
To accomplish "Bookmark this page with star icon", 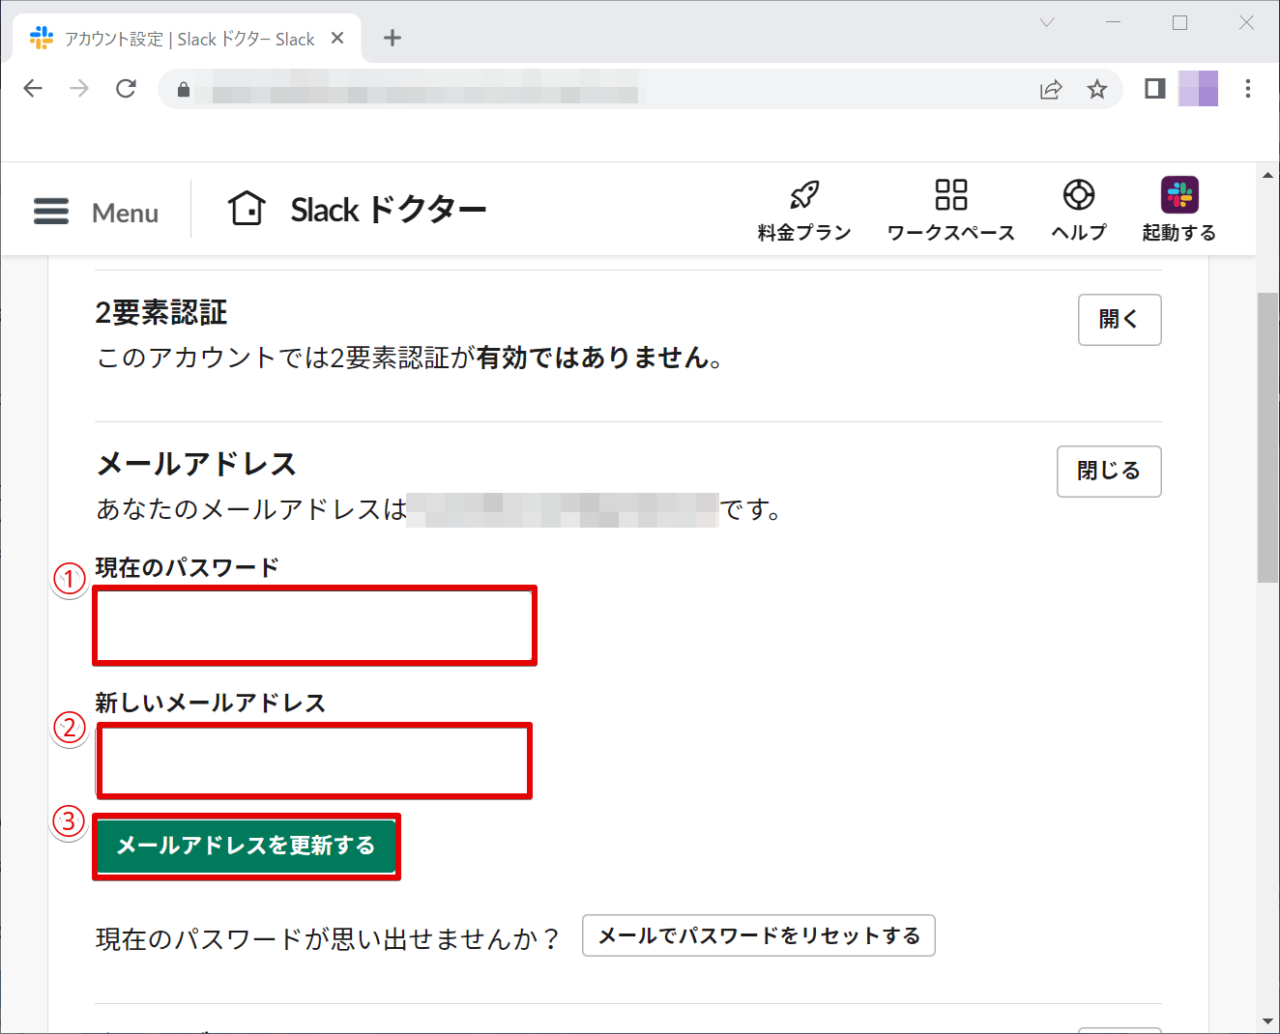I will pos(1097,90).
